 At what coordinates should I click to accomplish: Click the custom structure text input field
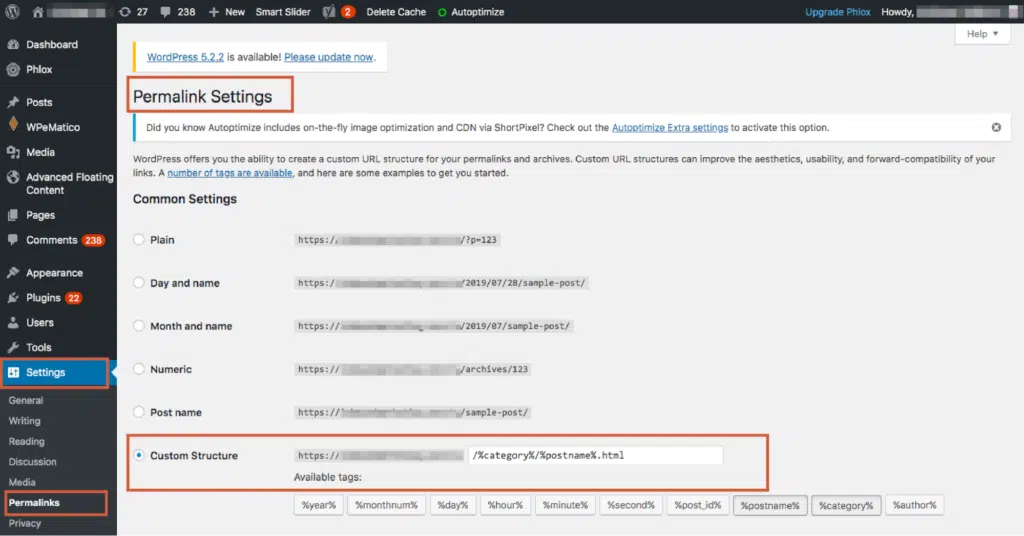click(595, 455)
